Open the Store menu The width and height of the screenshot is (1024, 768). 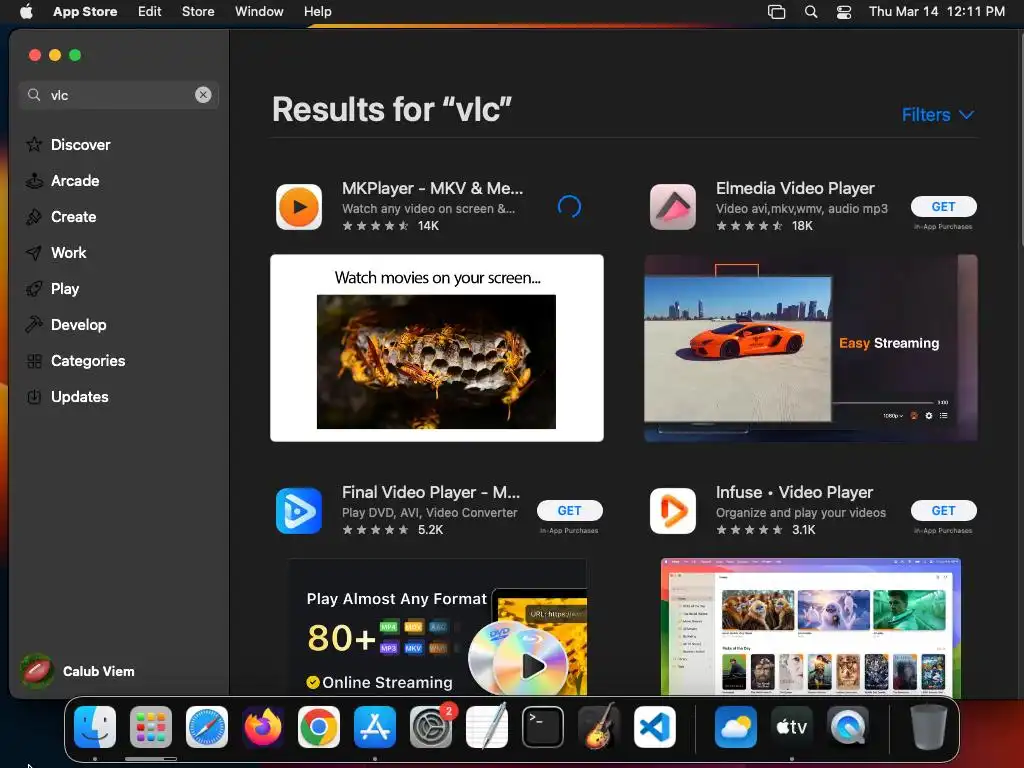click(198, 11)
